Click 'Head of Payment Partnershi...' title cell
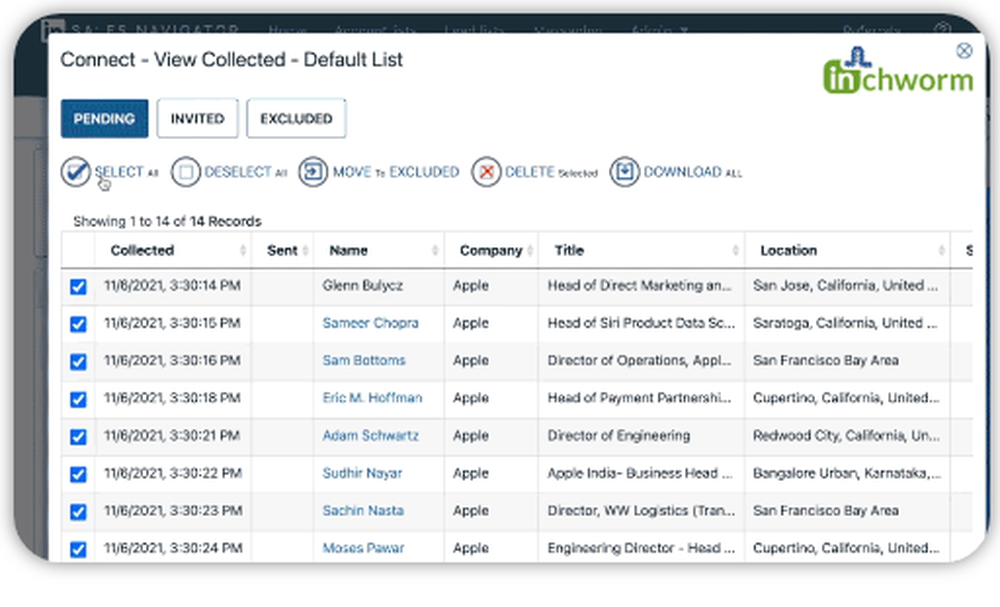Screen dimensions: 1000x607 [x=639, y=398]
